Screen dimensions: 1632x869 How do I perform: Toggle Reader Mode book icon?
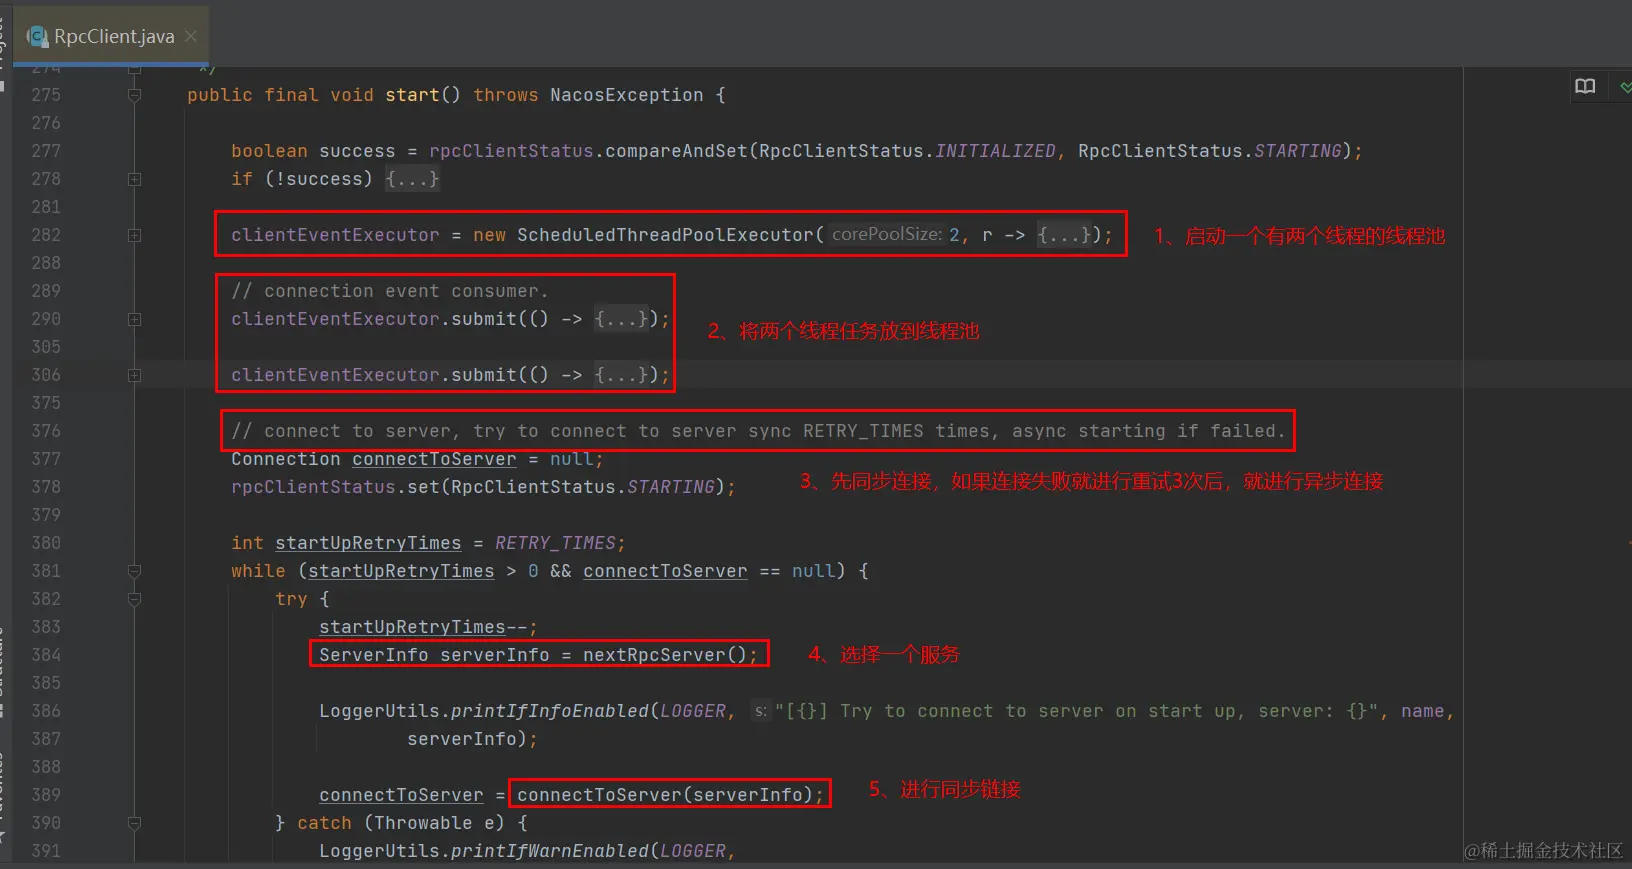click(1585, 86)
